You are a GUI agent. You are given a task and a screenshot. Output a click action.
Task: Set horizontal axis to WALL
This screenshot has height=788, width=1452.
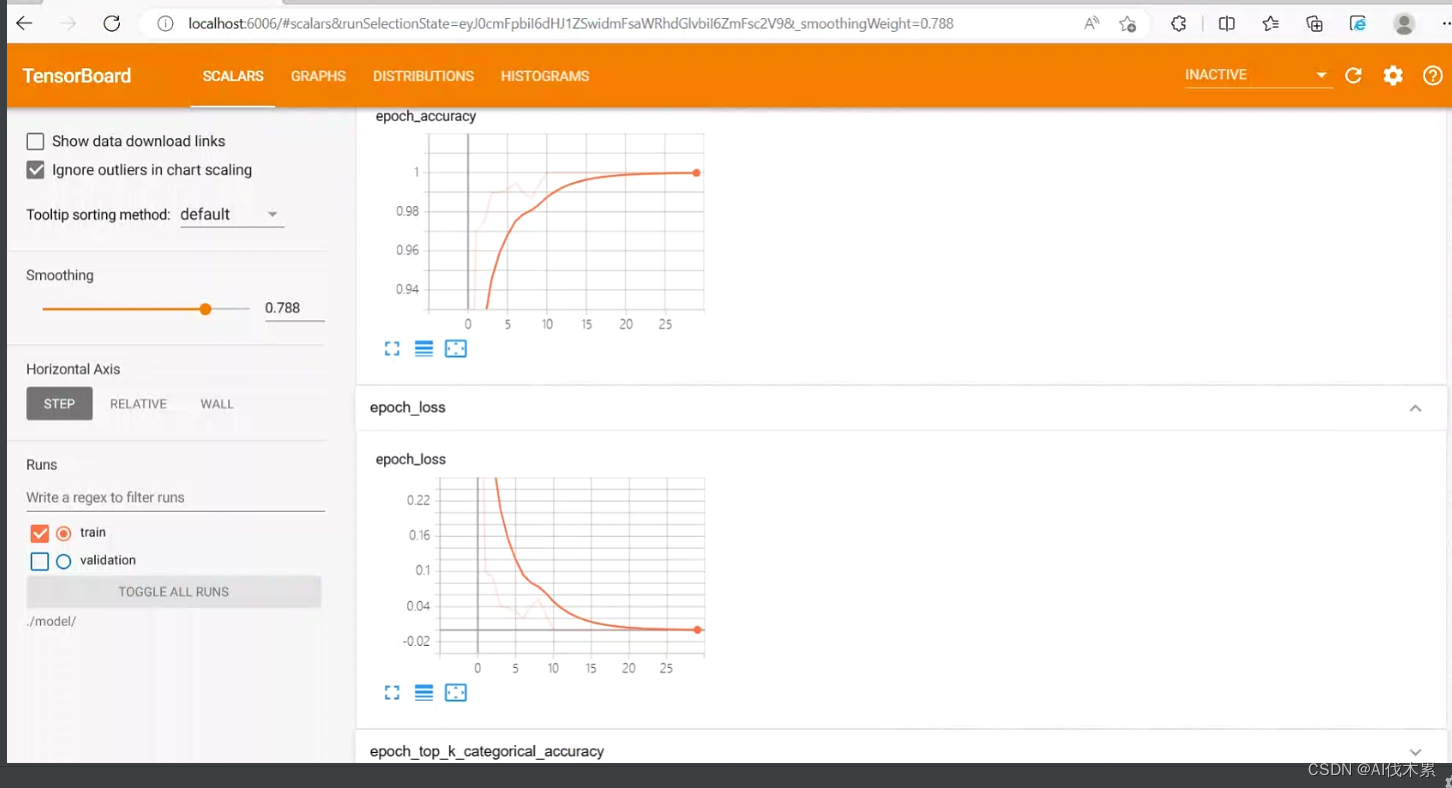(x=217, y=404)
